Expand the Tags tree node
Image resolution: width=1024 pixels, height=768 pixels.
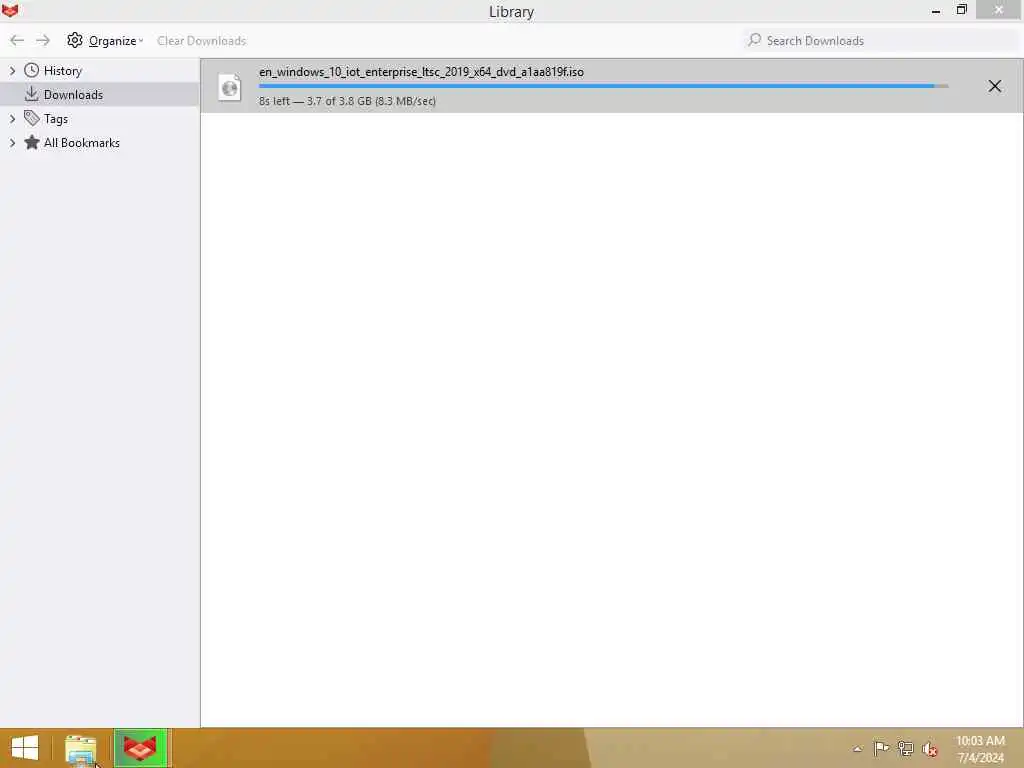(12, 119)
